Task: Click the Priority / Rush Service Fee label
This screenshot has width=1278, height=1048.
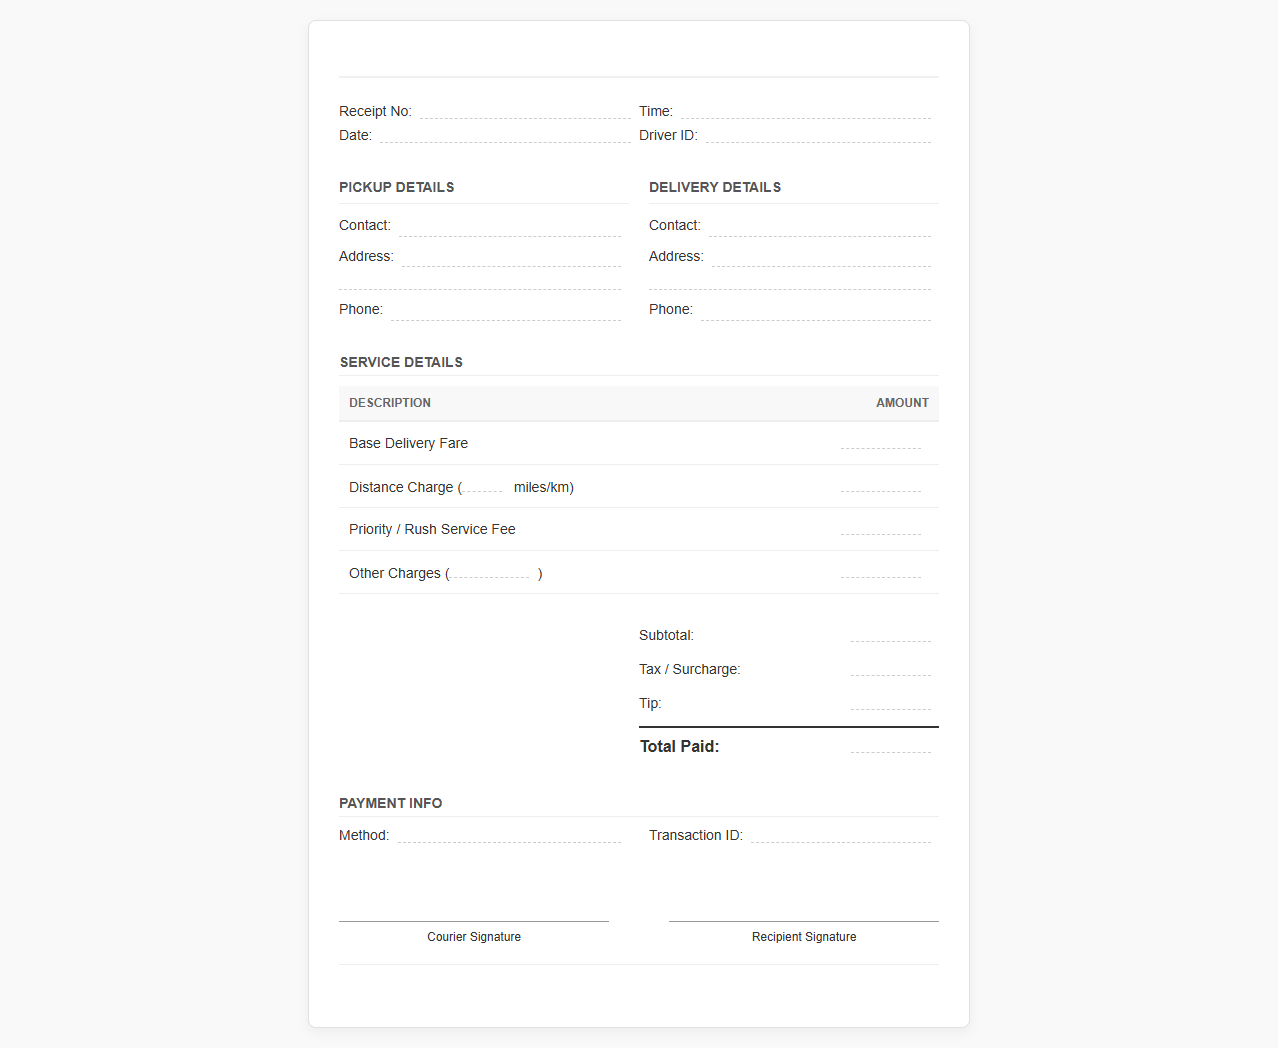Action: (x=432, y=529)
